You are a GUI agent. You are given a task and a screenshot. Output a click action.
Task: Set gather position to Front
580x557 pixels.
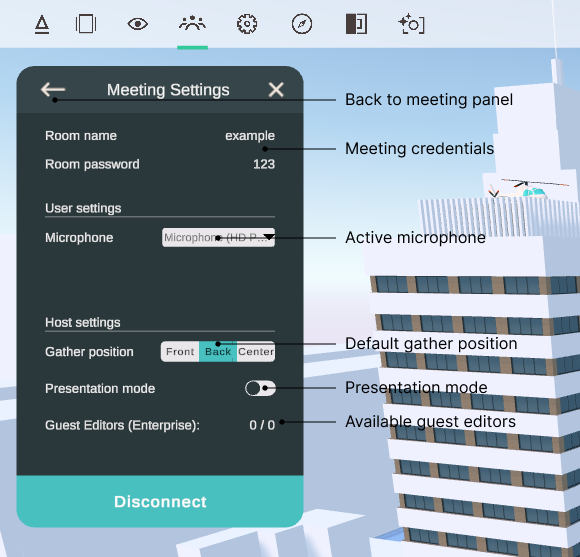(x=180, y=351)
